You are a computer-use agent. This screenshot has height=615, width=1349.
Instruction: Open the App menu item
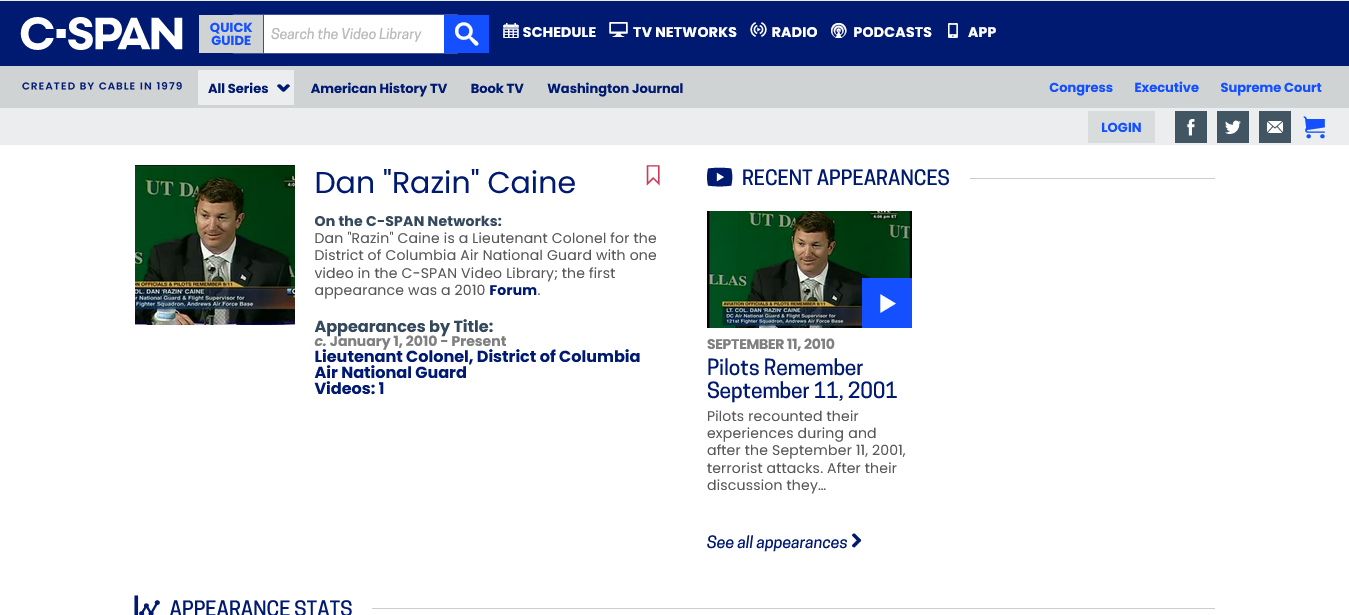[972, 32]
